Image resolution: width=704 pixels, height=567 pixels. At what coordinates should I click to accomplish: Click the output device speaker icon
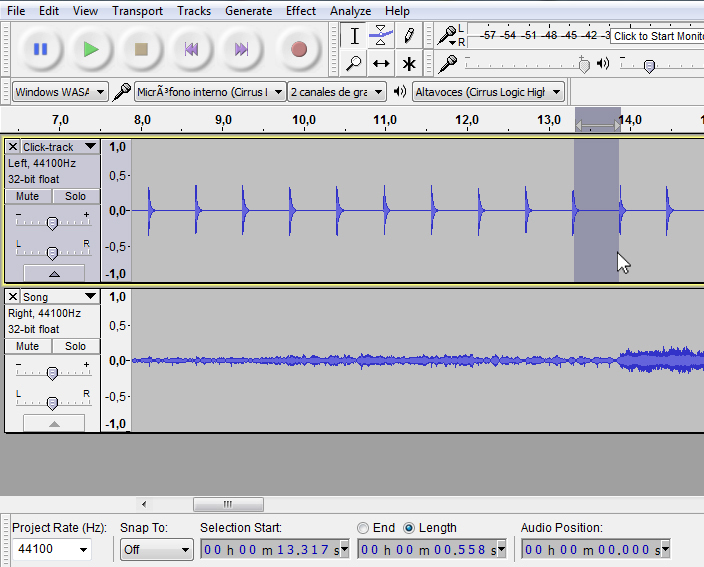coord(400,92)
